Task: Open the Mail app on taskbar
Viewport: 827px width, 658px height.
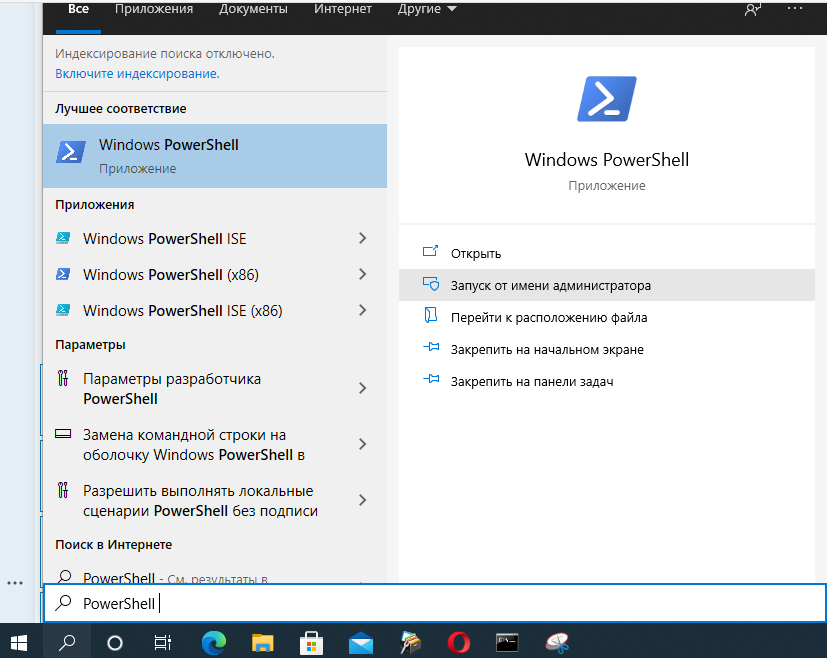Action: (361, 644)
